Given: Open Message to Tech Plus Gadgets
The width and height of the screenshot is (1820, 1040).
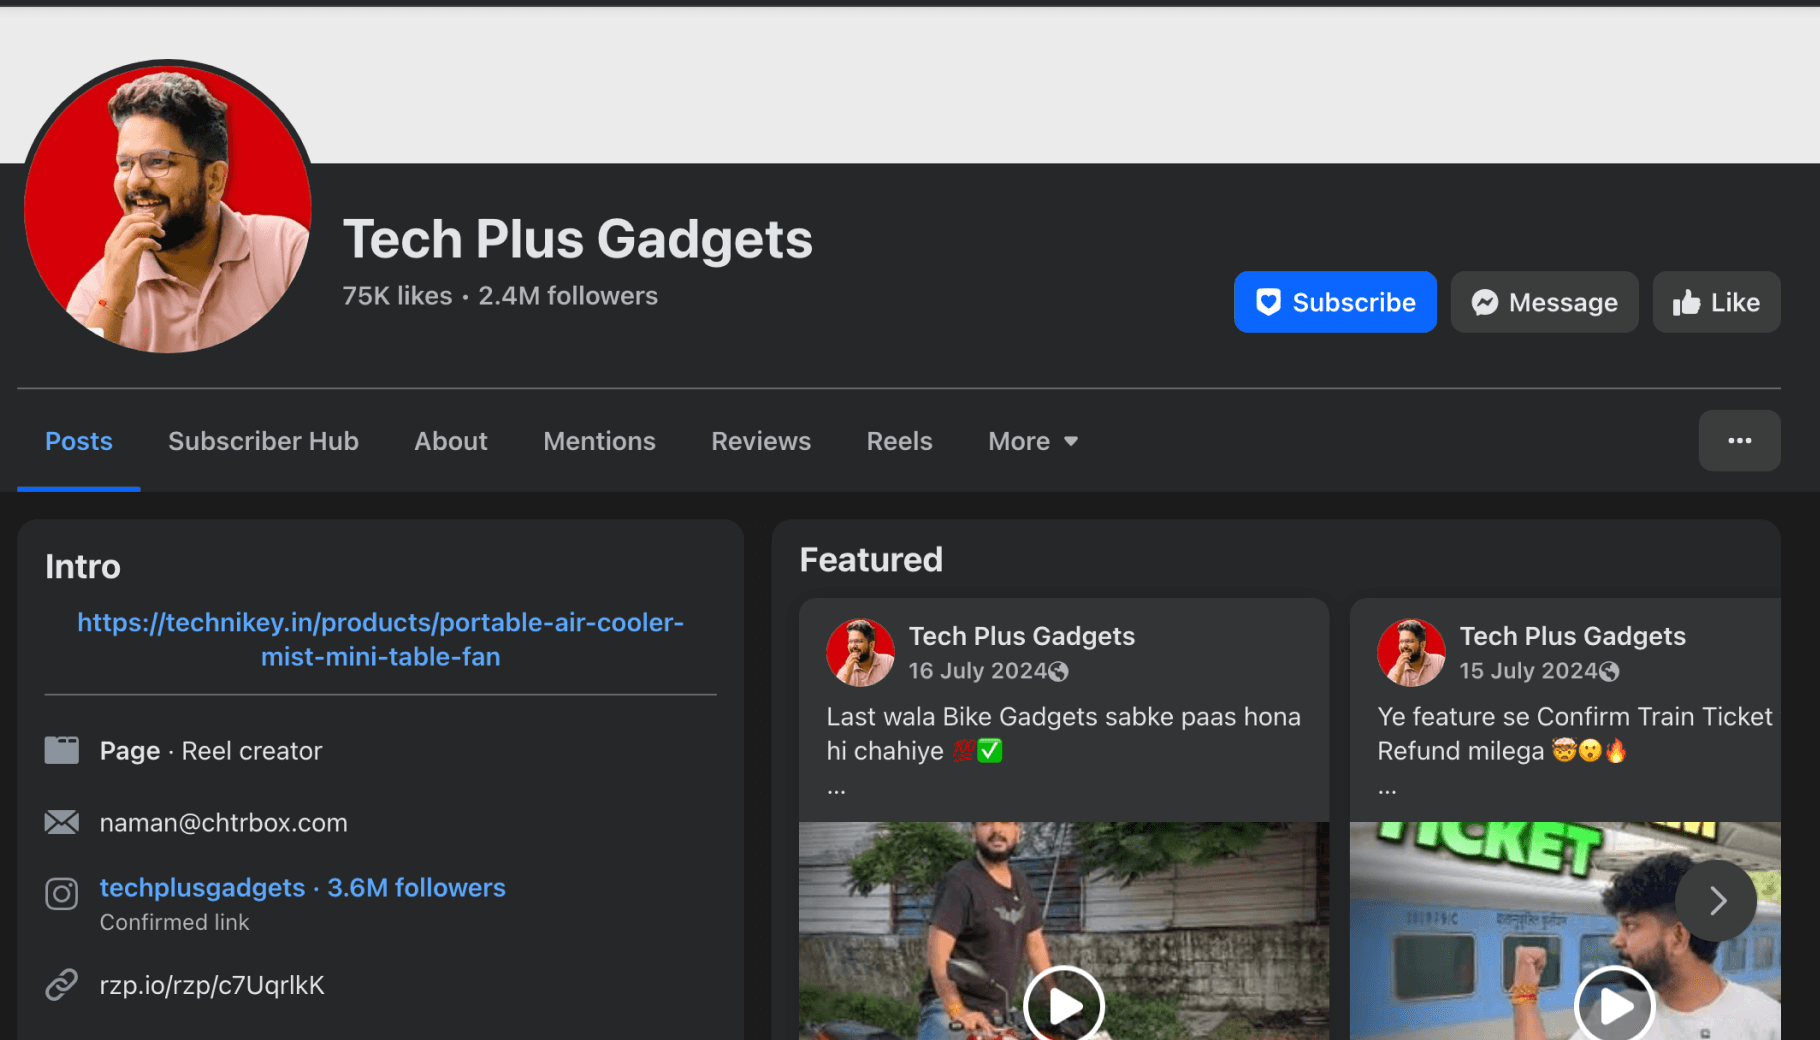Looking at the screenshot, I should 1544,302.
